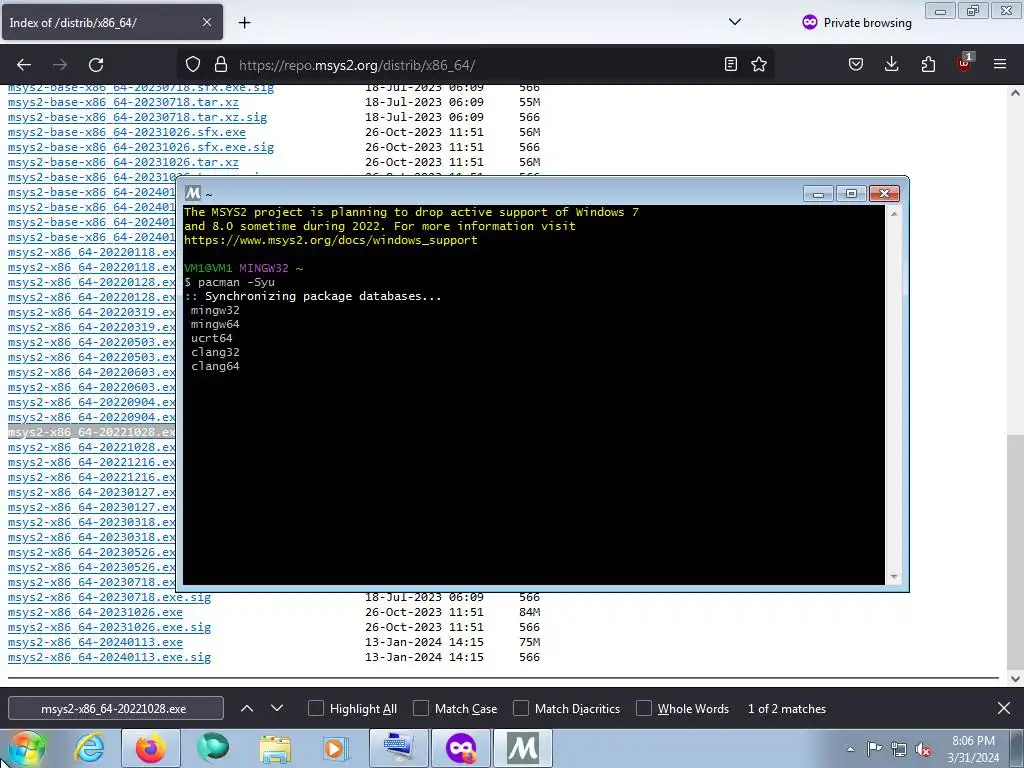Viewport: 1024px width, 768px height.
Task: Open msys2-x86_64-20240113.exe.sig link
Action: pyautogui.click(x=109, y=657)
